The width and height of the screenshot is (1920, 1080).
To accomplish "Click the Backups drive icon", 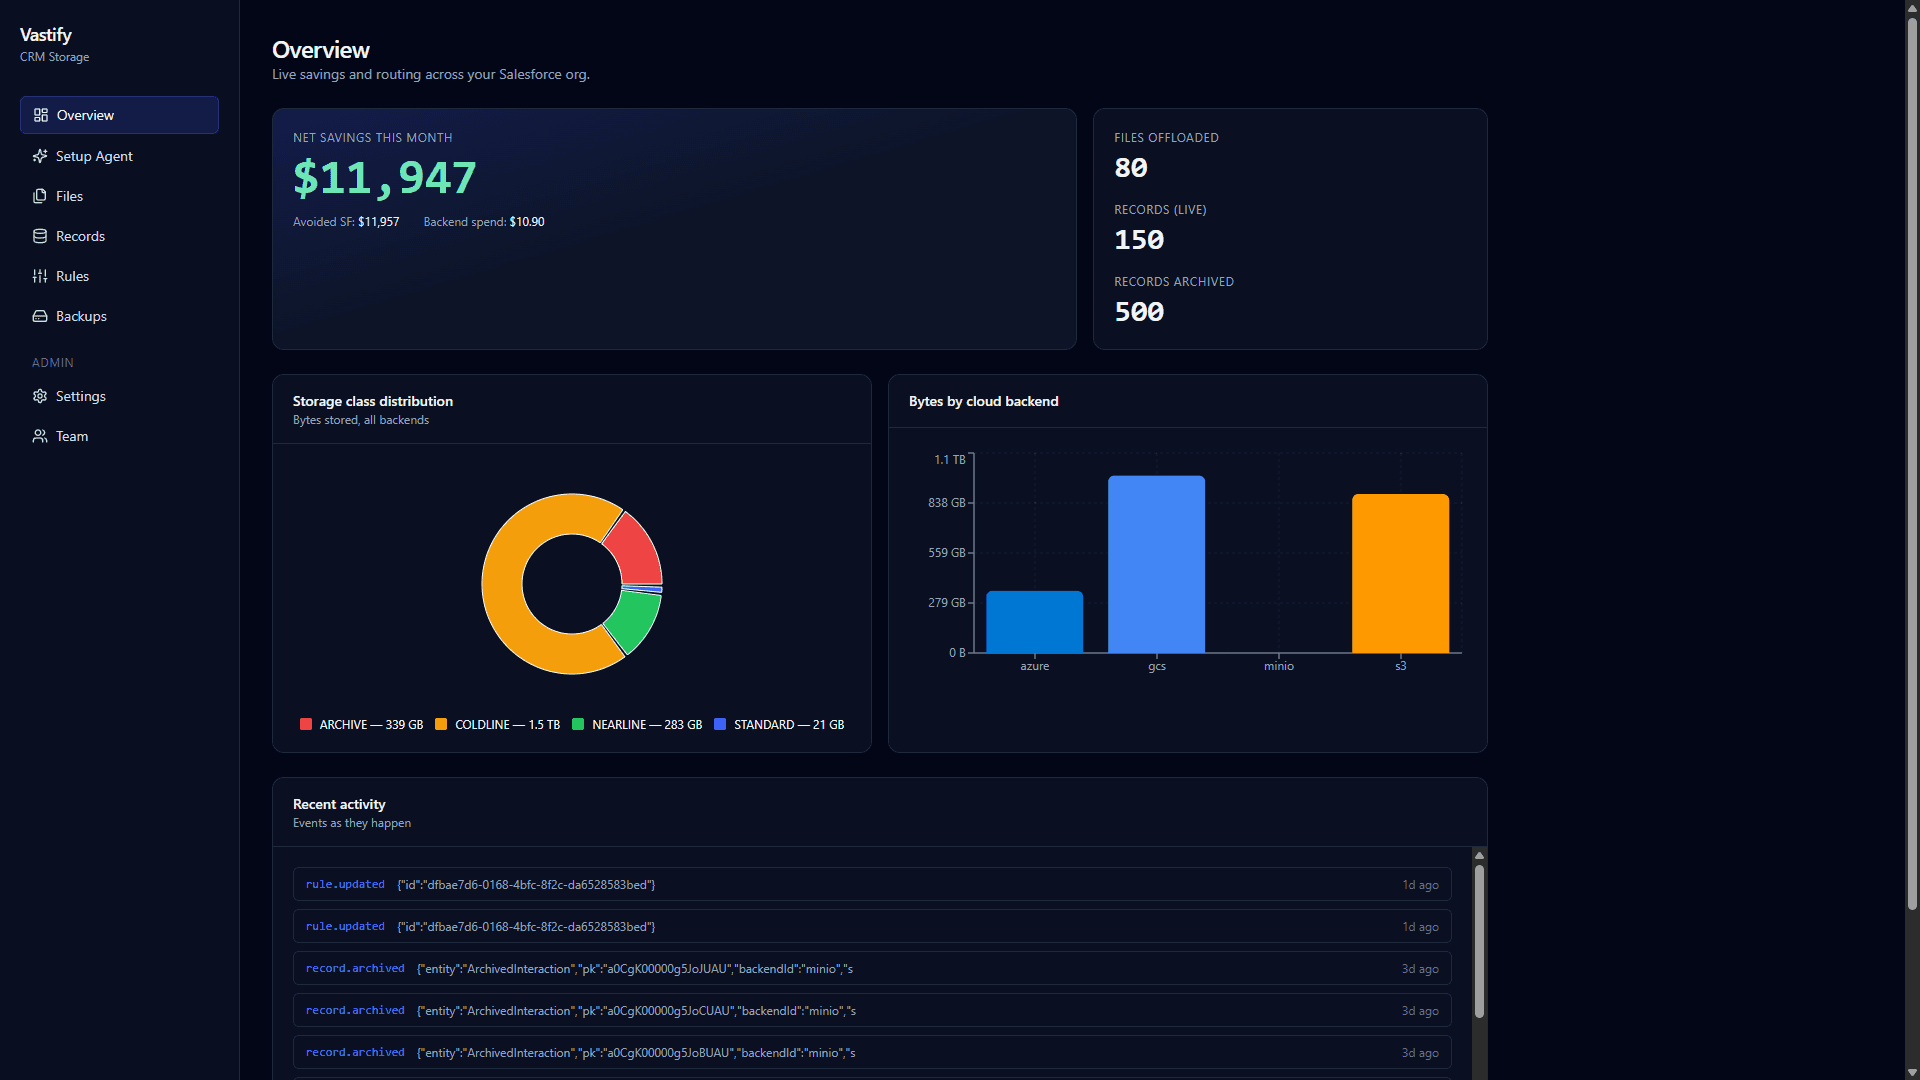I will coord(40,316).
